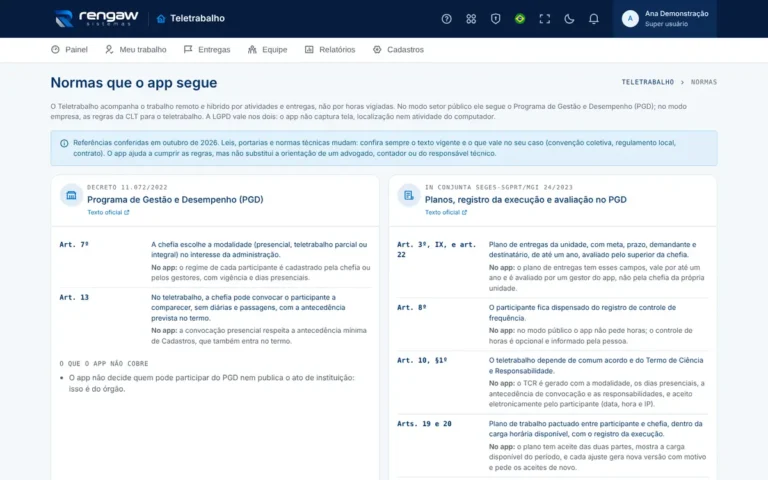Click the NORMAS breadcrumb
This screenshot has width=768, height=480.
click(x=704, y=82)
